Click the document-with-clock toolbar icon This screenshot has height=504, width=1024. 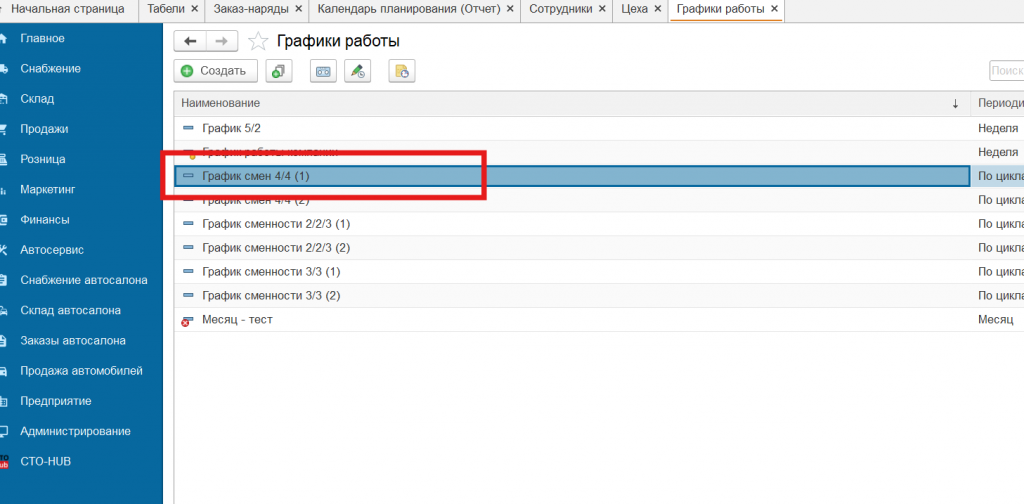pyautogui.click(x=402, y=71)
